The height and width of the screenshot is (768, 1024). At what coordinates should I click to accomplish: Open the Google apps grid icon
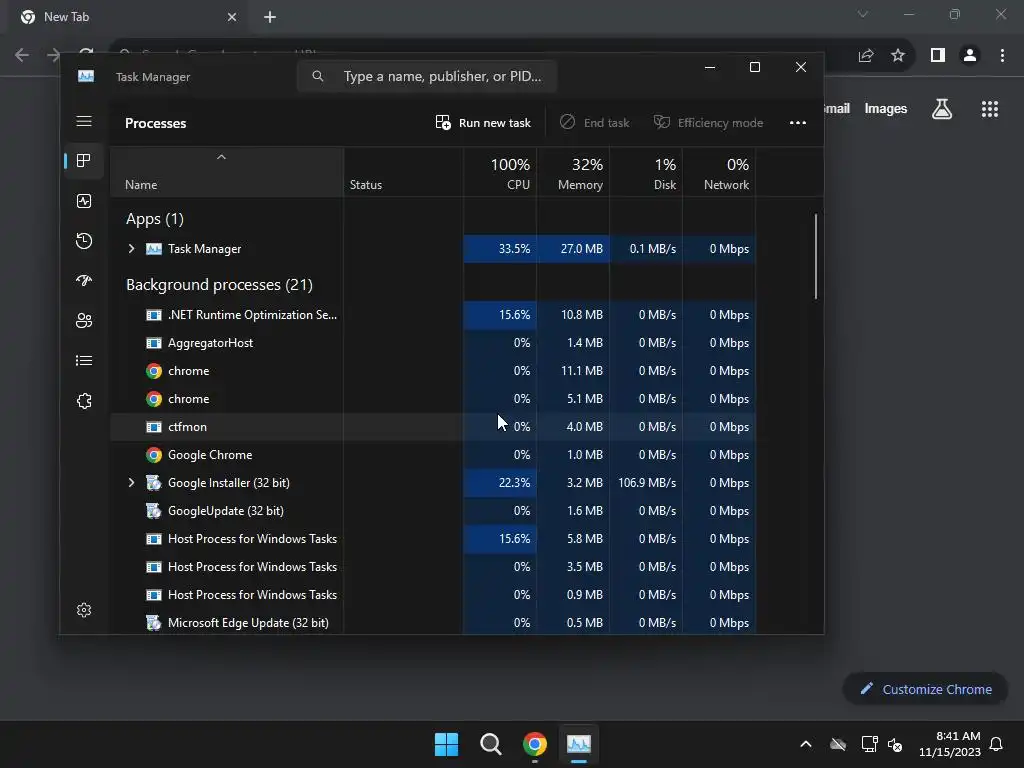click(x=989, y=109)
